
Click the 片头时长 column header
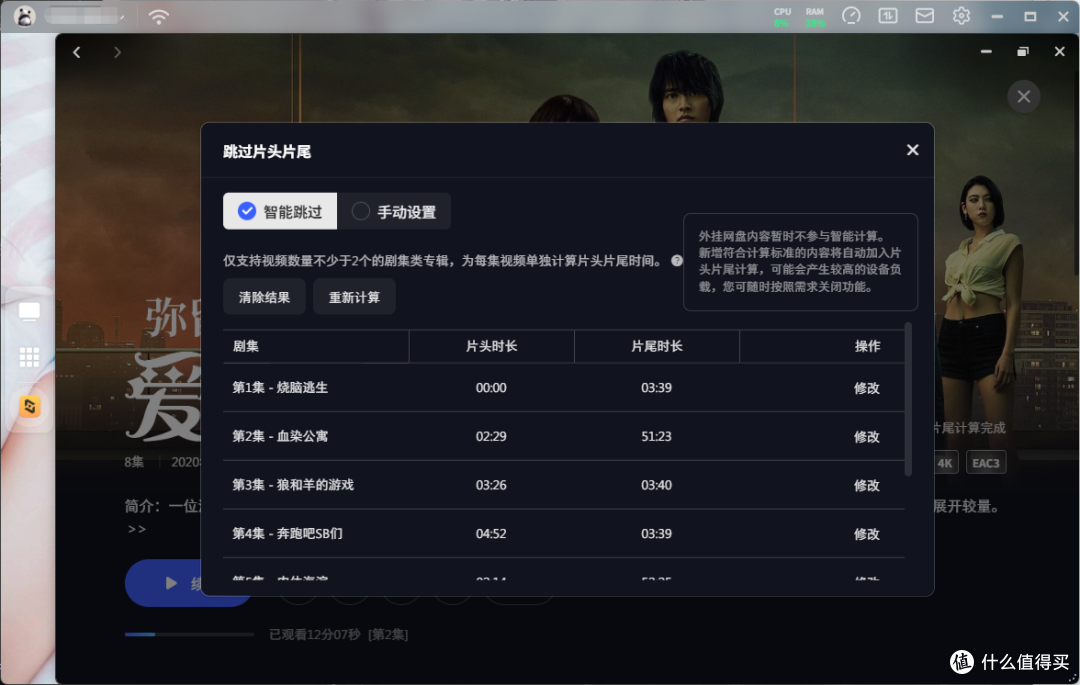(492, 346)
